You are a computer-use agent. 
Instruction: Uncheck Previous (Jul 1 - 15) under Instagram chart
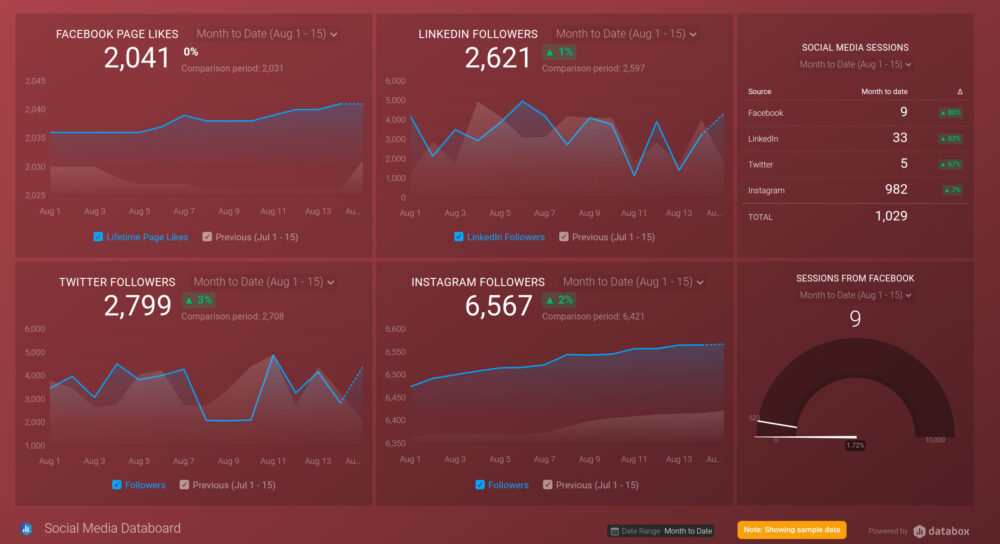coord(548,485)
